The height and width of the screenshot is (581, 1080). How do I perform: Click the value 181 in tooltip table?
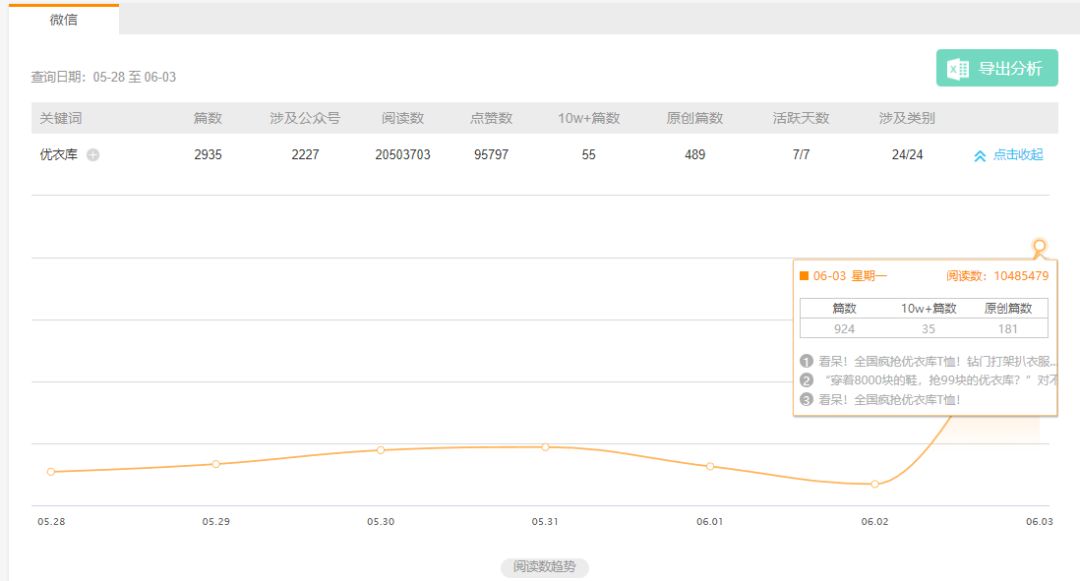[x=1008, y=329]
